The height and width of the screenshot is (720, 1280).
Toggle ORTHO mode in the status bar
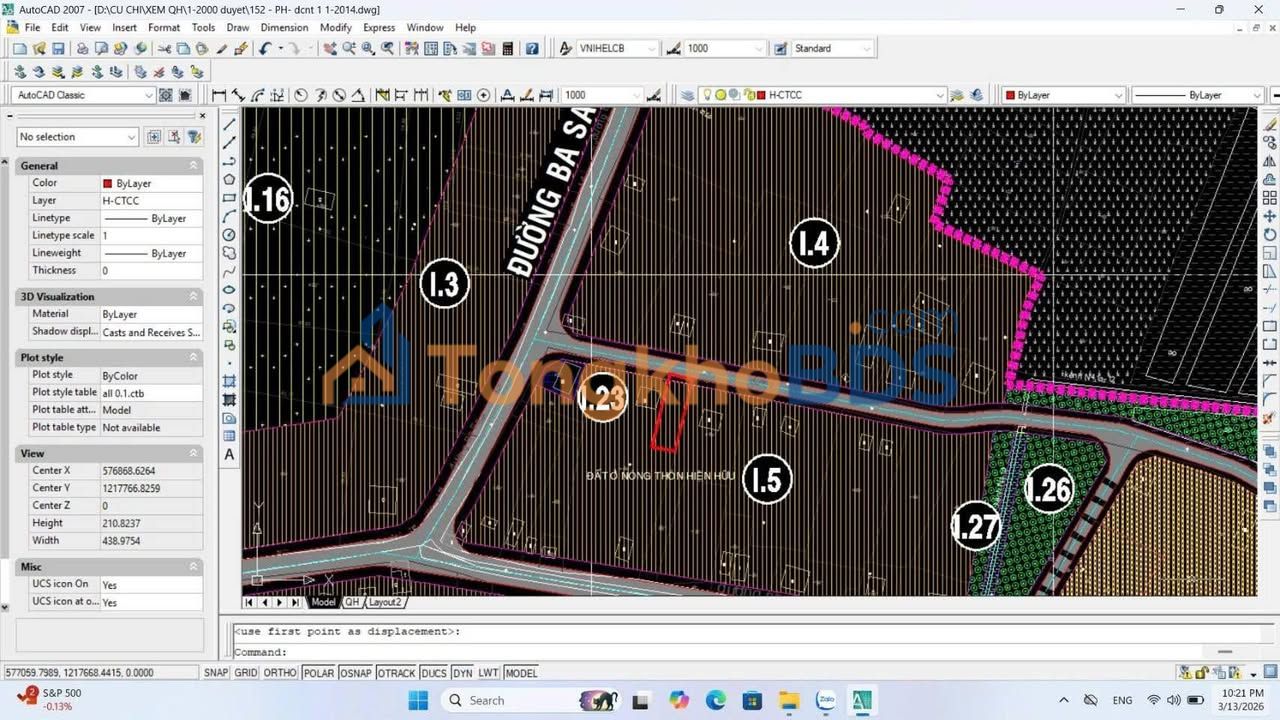click(280, 672)
